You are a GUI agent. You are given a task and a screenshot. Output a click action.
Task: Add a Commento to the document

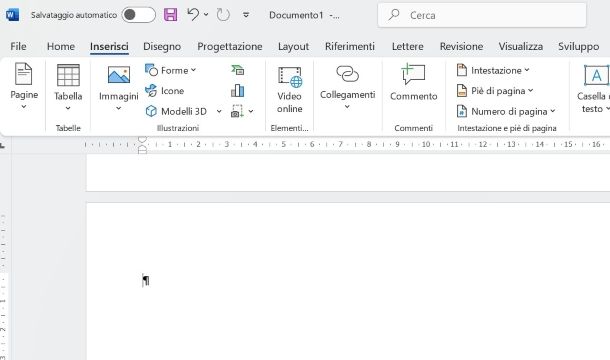[x=414, y=83]
